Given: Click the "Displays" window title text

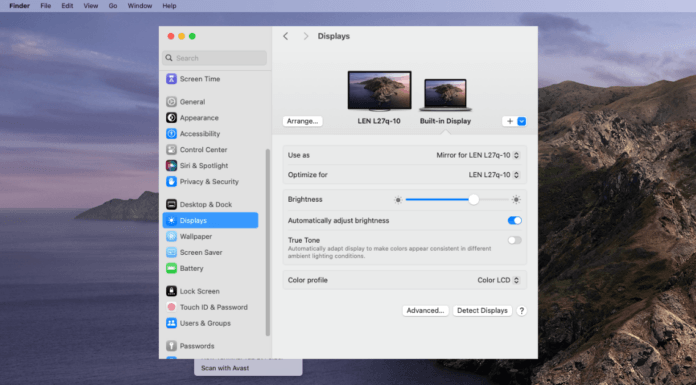Looking at the screenshot, I should pyautogui.click(x=333, y=36).
